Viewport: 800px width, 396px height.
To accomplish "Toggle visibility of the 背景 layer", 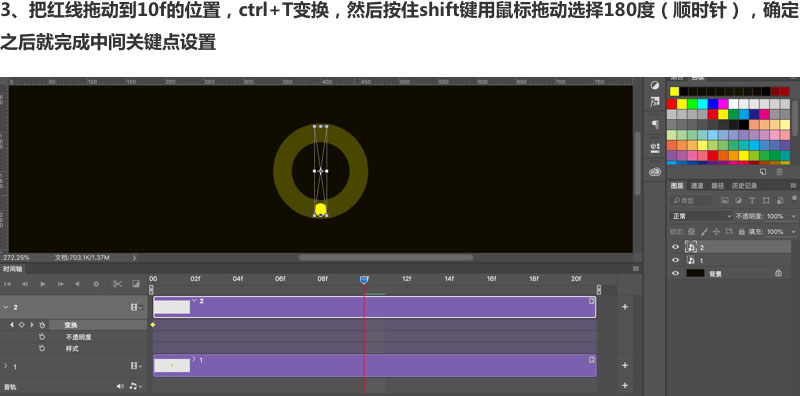I will tap(676, 274).
